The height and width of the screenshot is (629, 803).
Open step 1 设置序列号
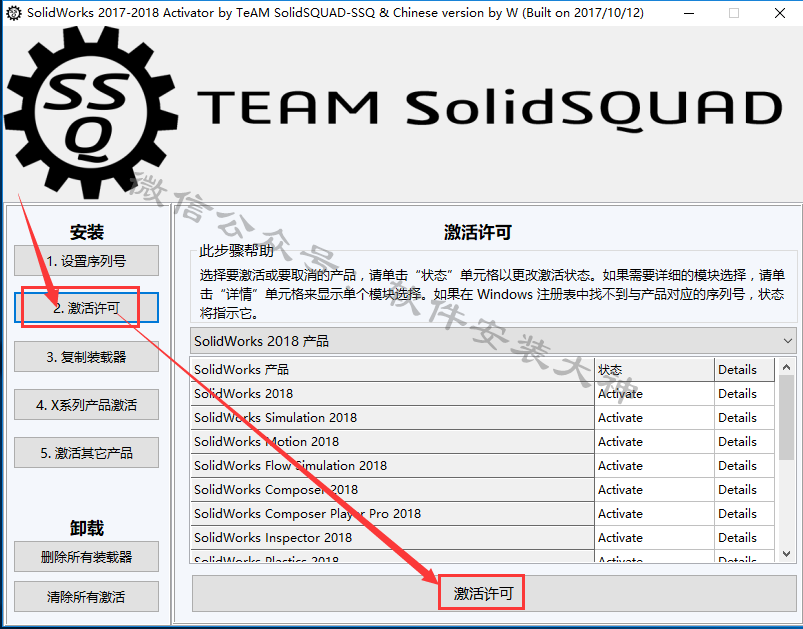tap(86, 261)
